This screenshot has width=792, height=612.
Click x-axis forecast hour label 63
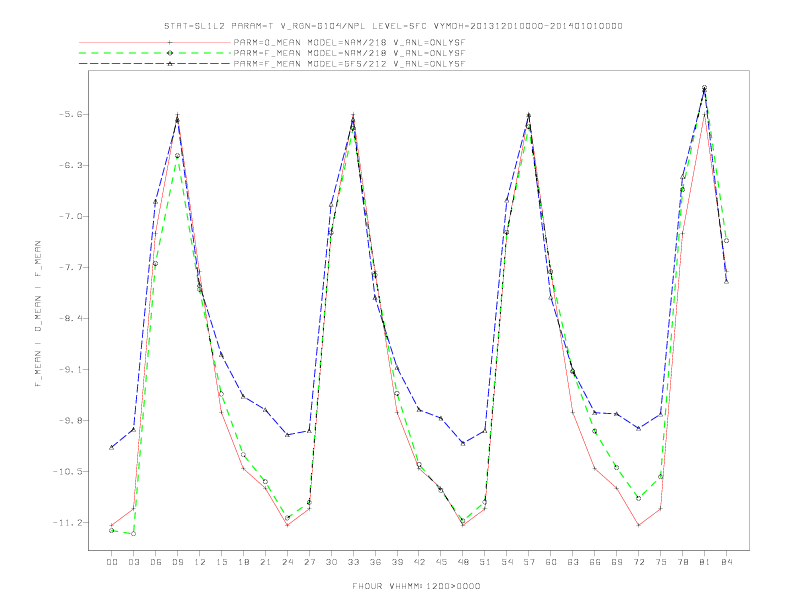pyautogui.click(x=573, y=562)
